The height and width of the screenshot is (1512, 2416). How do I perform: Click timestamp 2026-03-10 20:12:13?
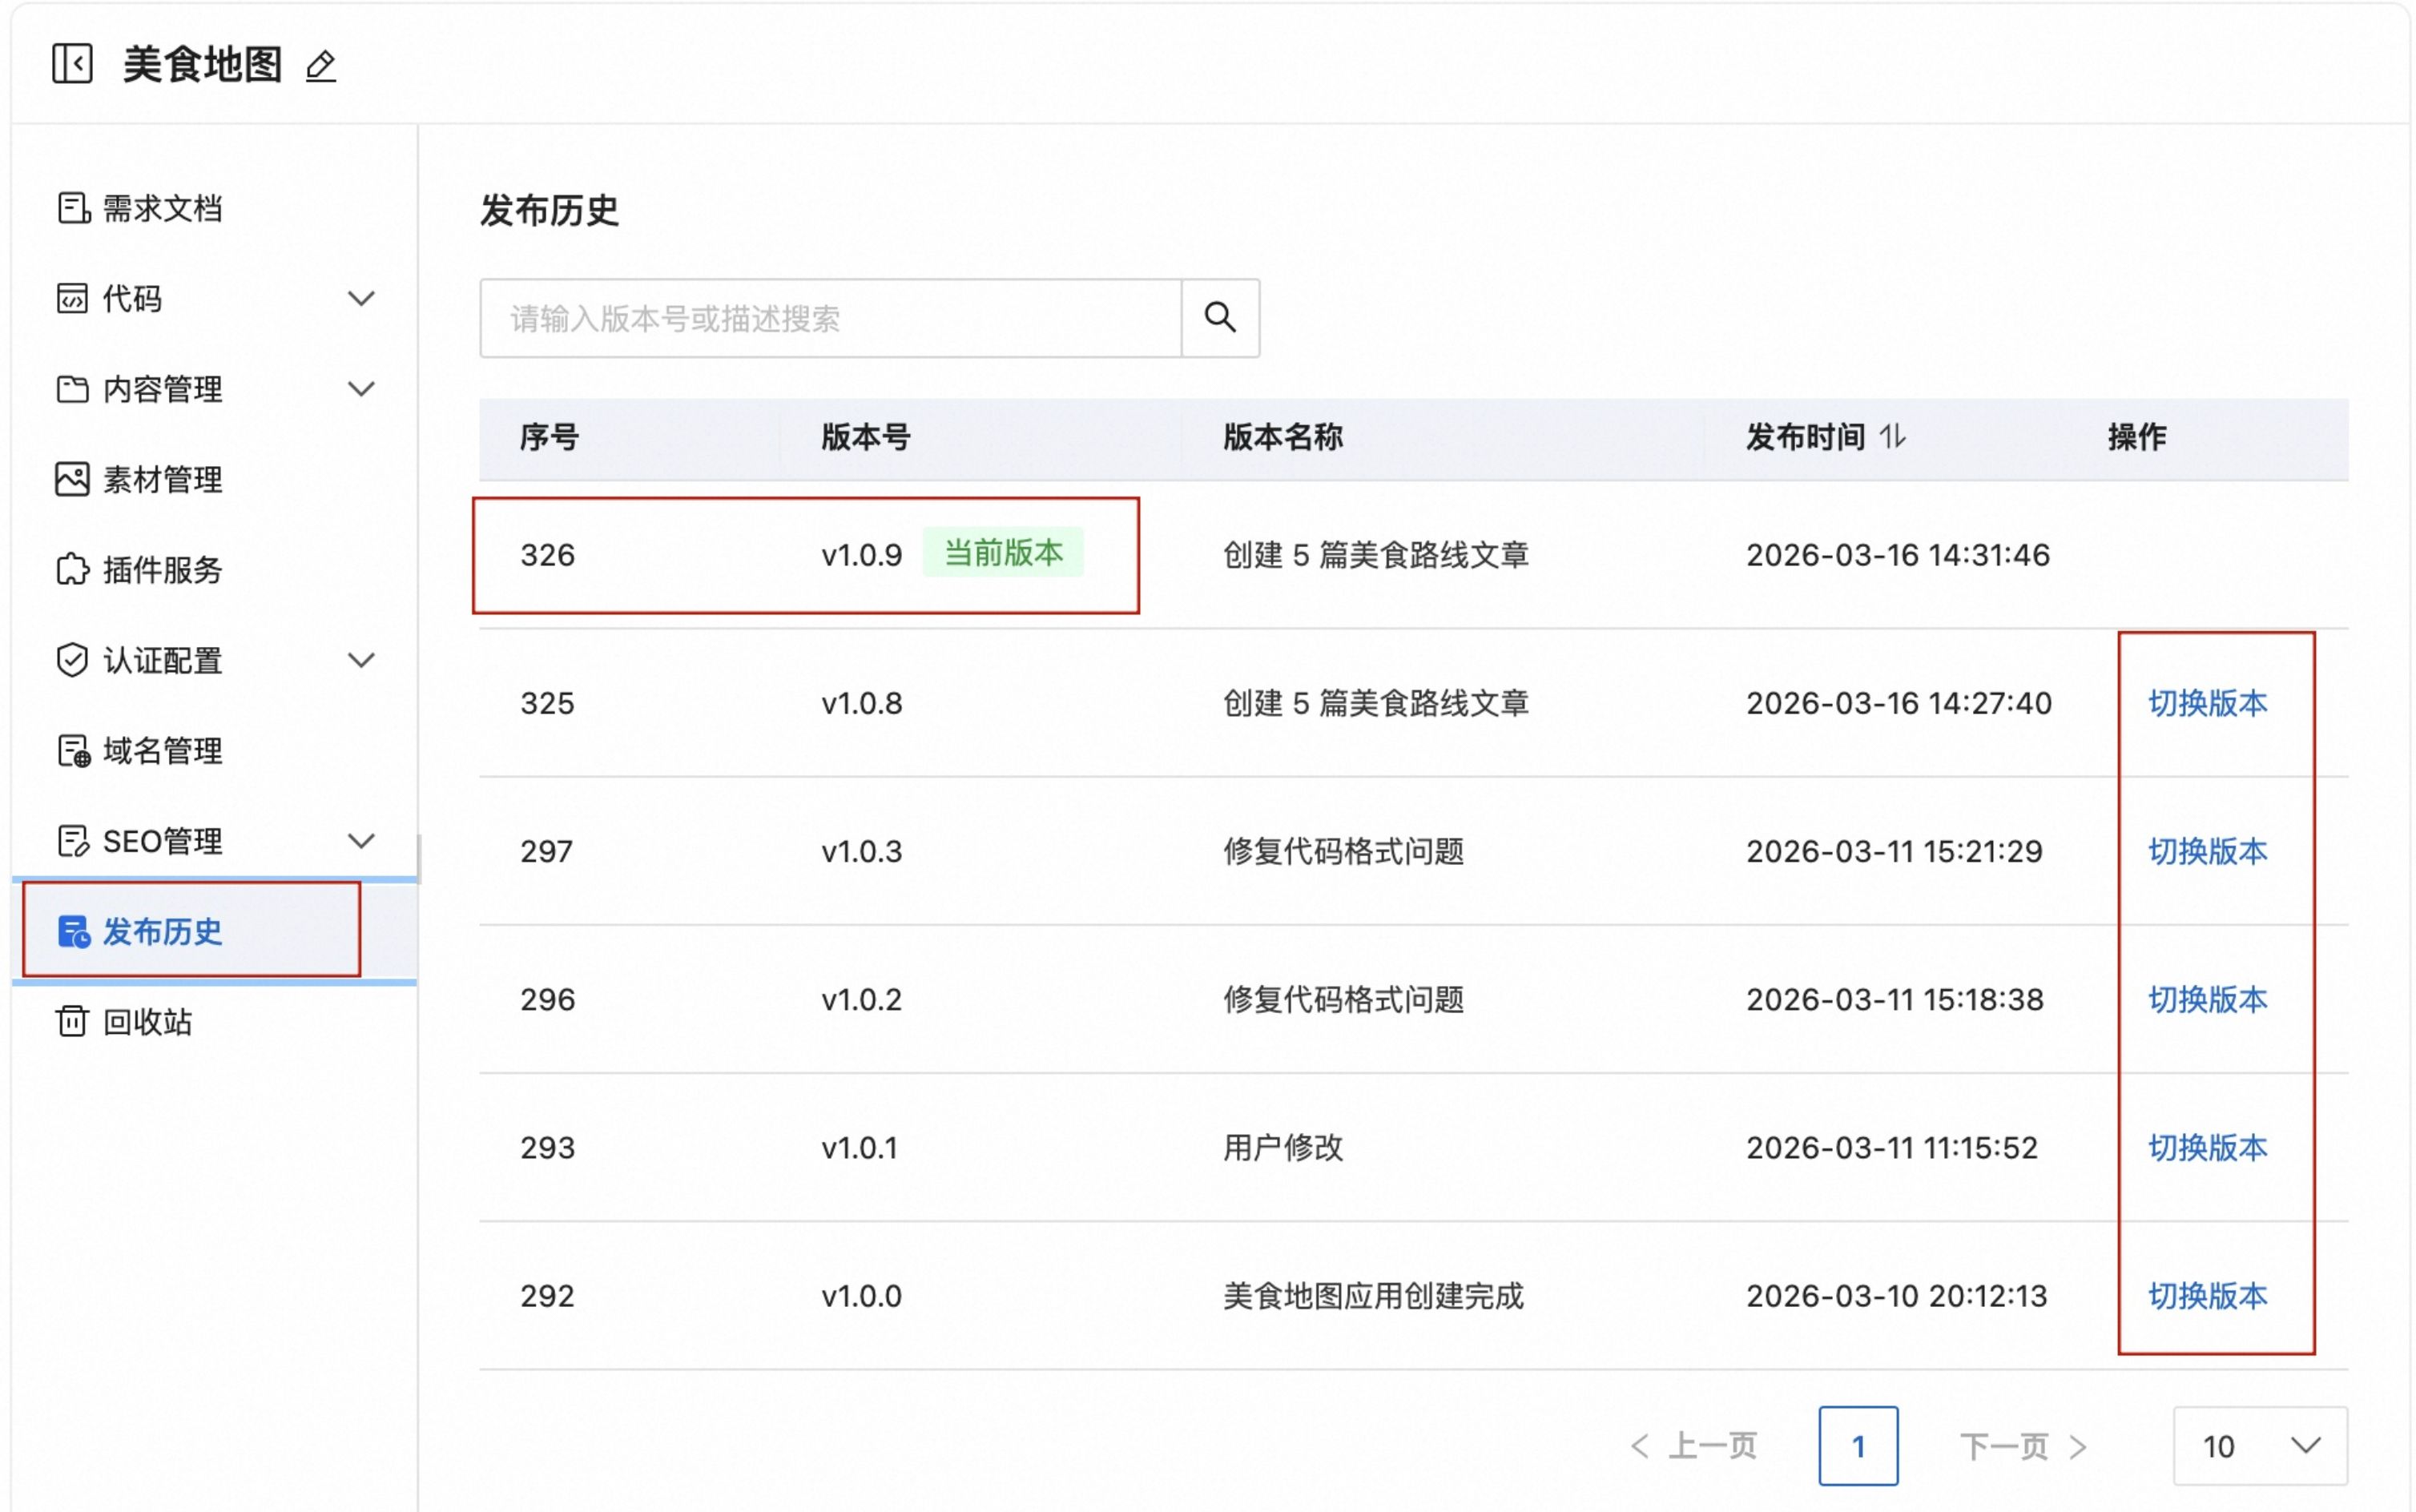tap(1896, 1295)
